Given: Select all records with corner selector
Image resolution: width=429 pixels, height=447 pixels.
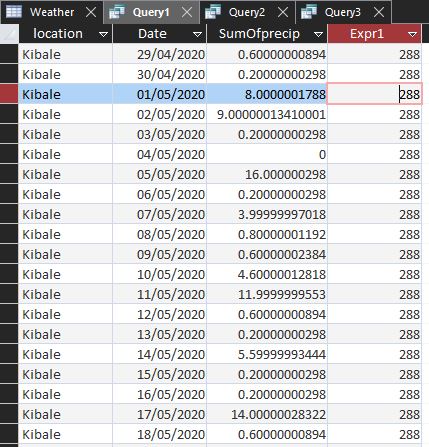Looking at the screenshot, I should 9,34.
